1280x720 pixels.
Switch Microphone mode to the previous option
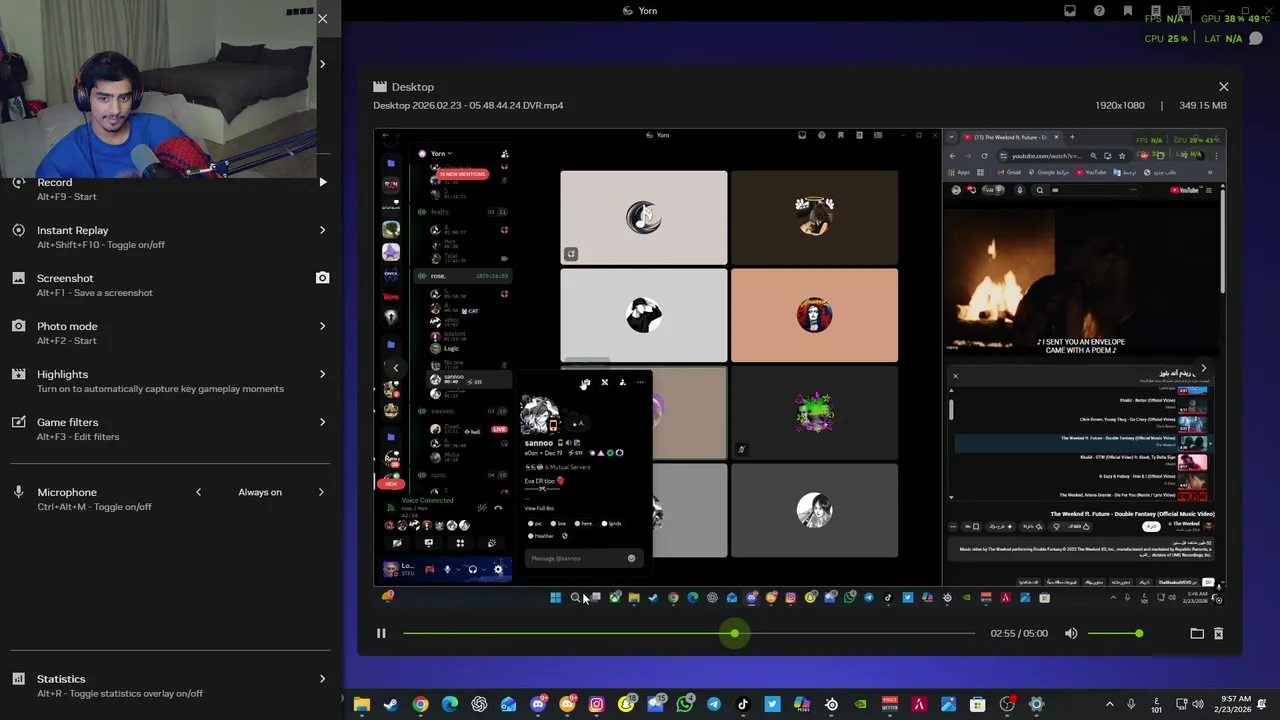coord(198,492)
